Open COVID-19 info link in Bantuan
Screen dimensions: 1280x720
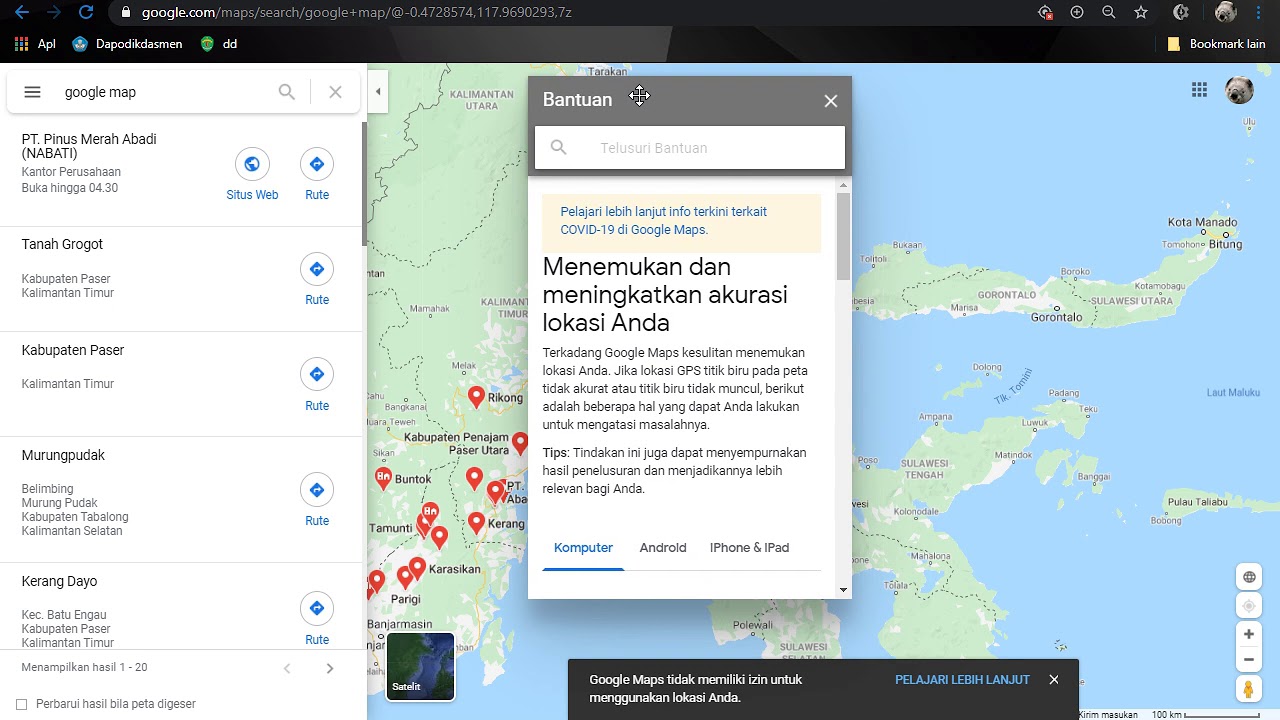click(x=664, y=221)
